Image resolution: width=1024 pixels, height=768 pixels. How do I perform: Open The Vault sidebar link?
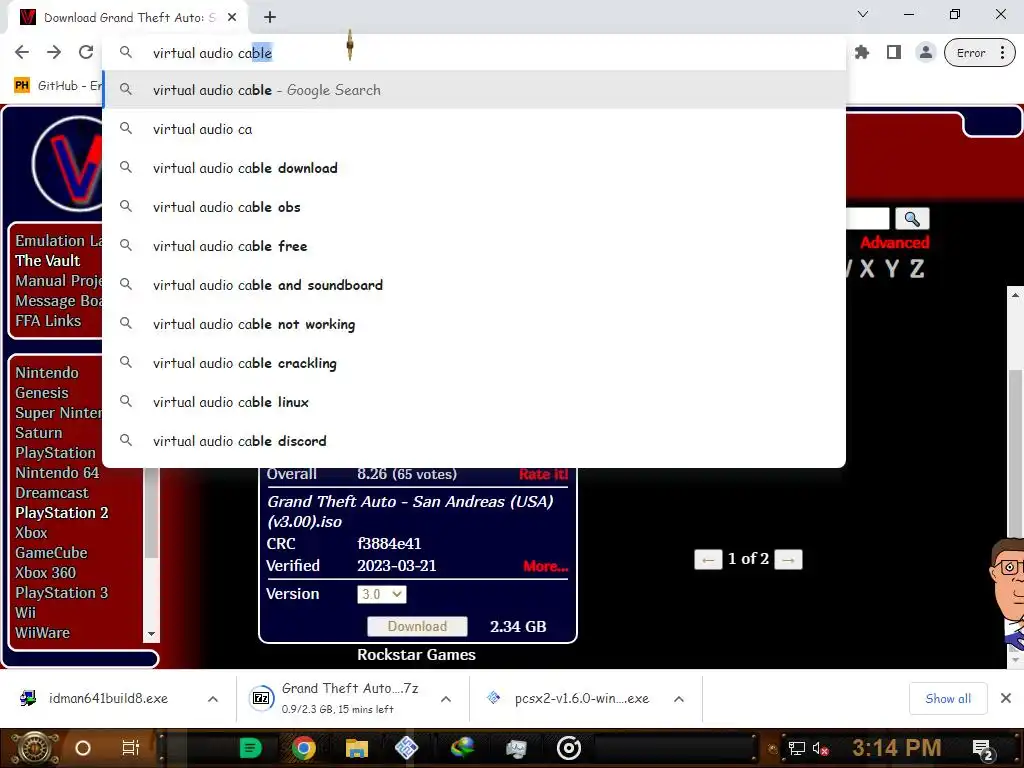coord(48,261)
